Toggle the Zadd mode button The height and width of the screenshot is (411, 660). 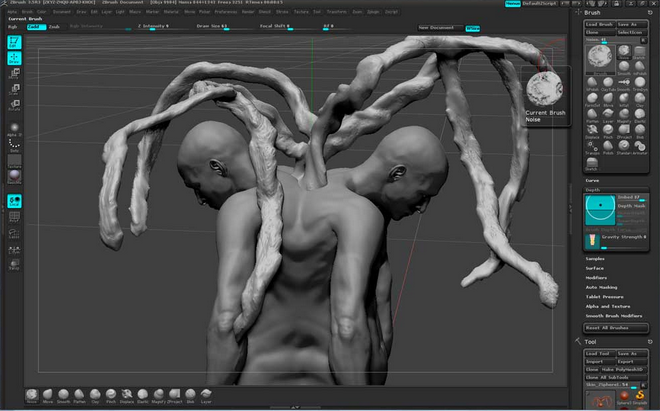coord(35,27)
